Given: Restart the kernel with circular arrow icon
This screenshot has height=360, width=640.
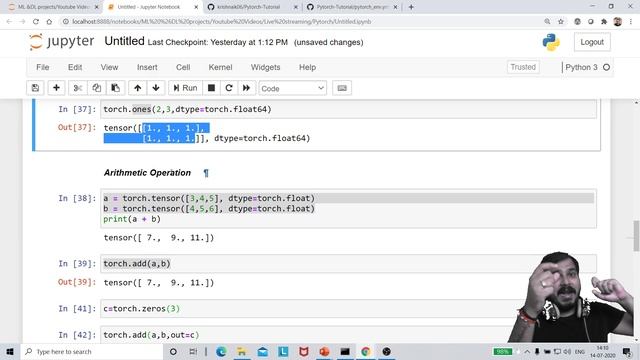Looking at the screenshot, I should tap(229, 88).
